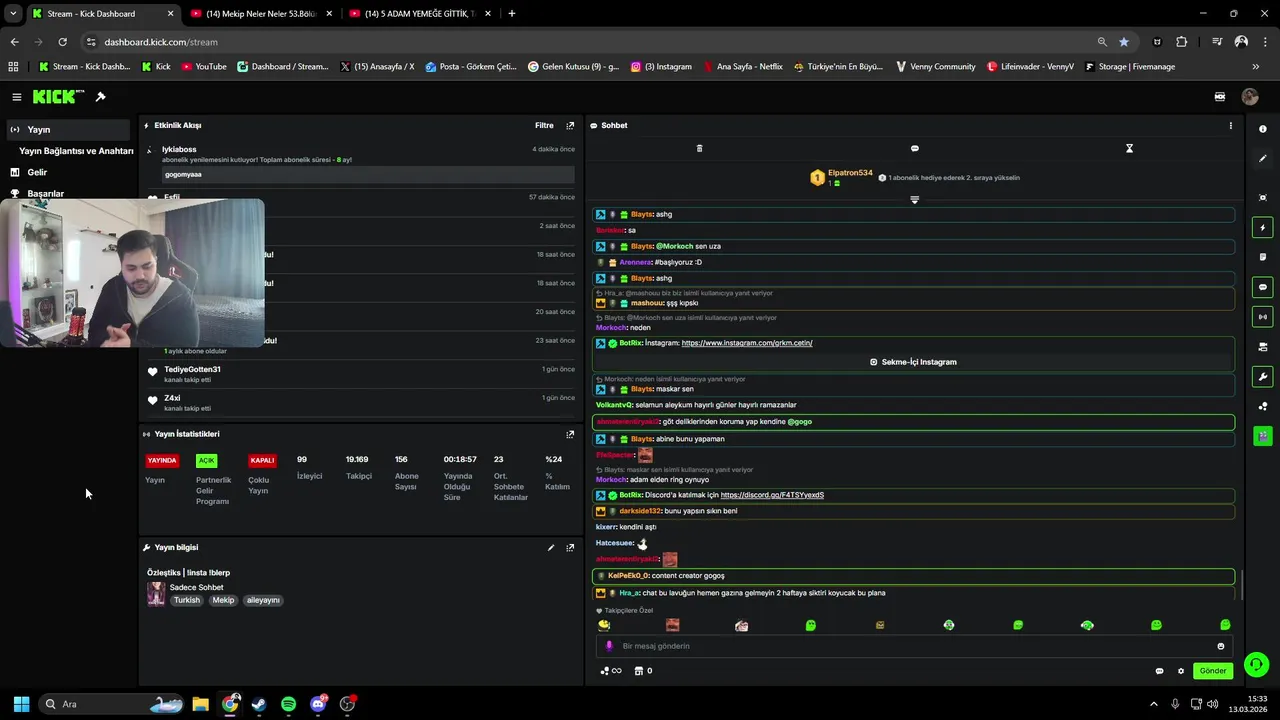Toggle the document notes widget icon
The image size is (1280, 720).
[x=1262, y=257]
